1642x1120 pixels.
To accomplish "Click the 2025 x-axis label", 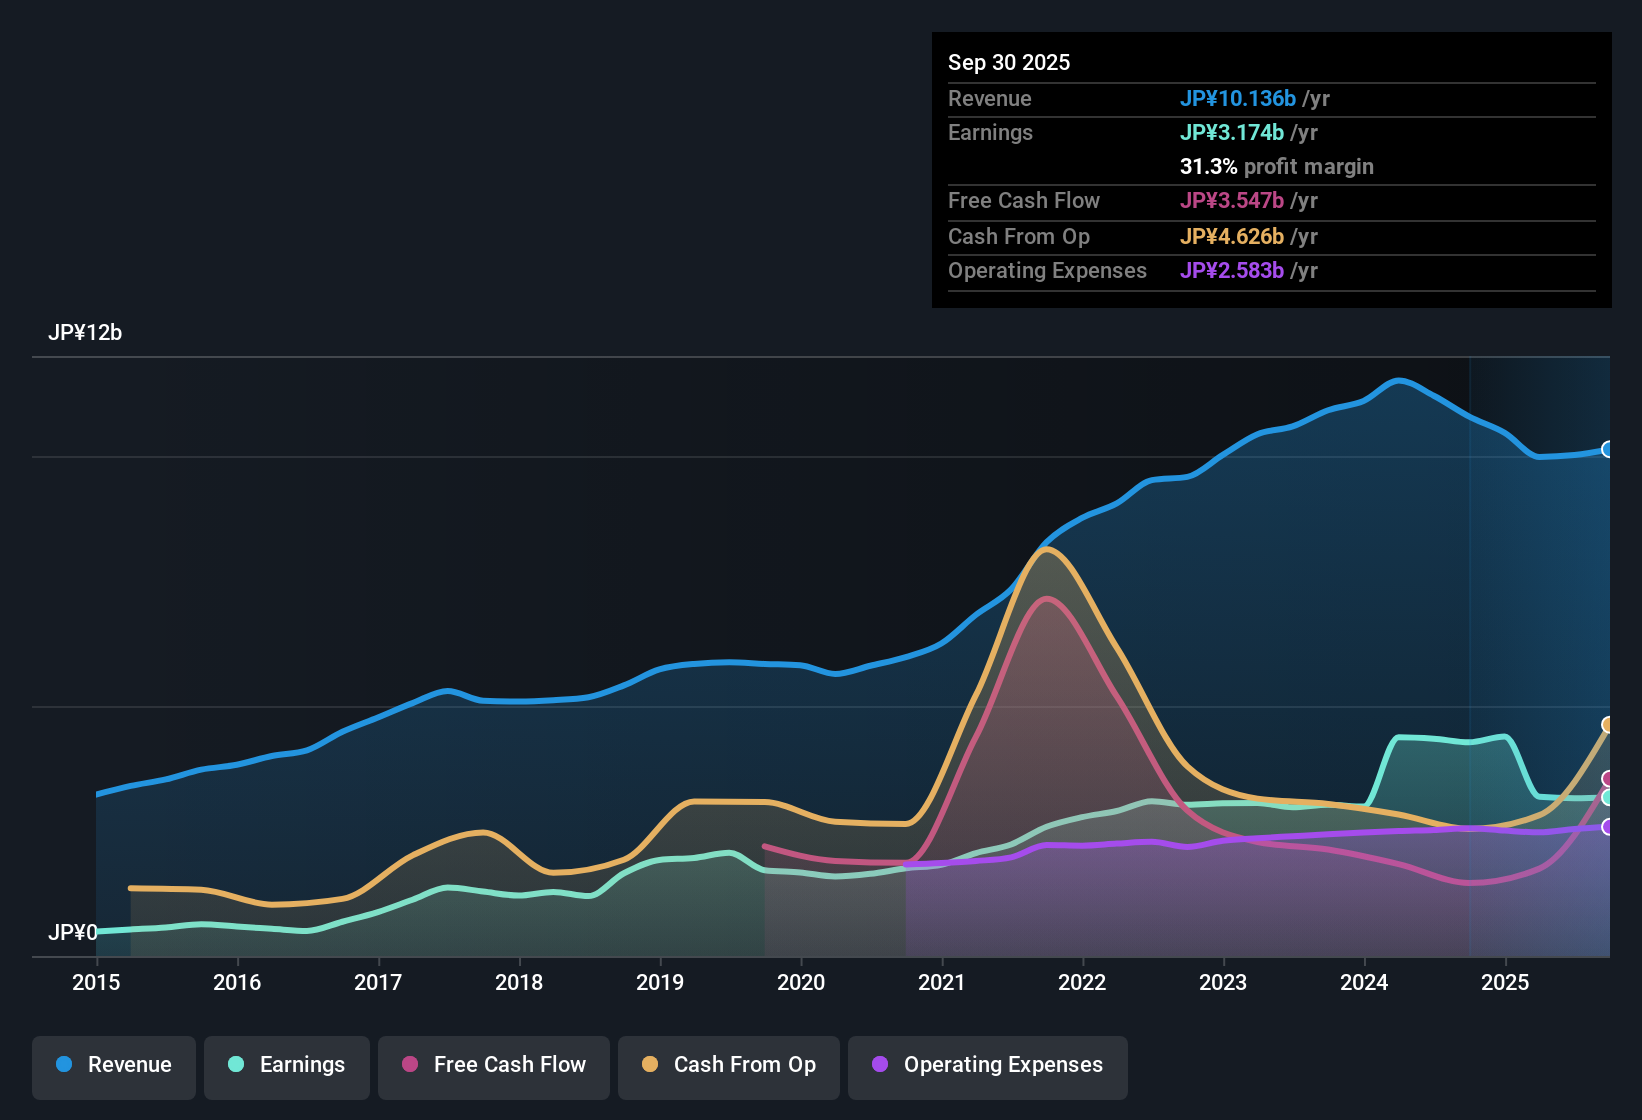I will (1505, 983).
